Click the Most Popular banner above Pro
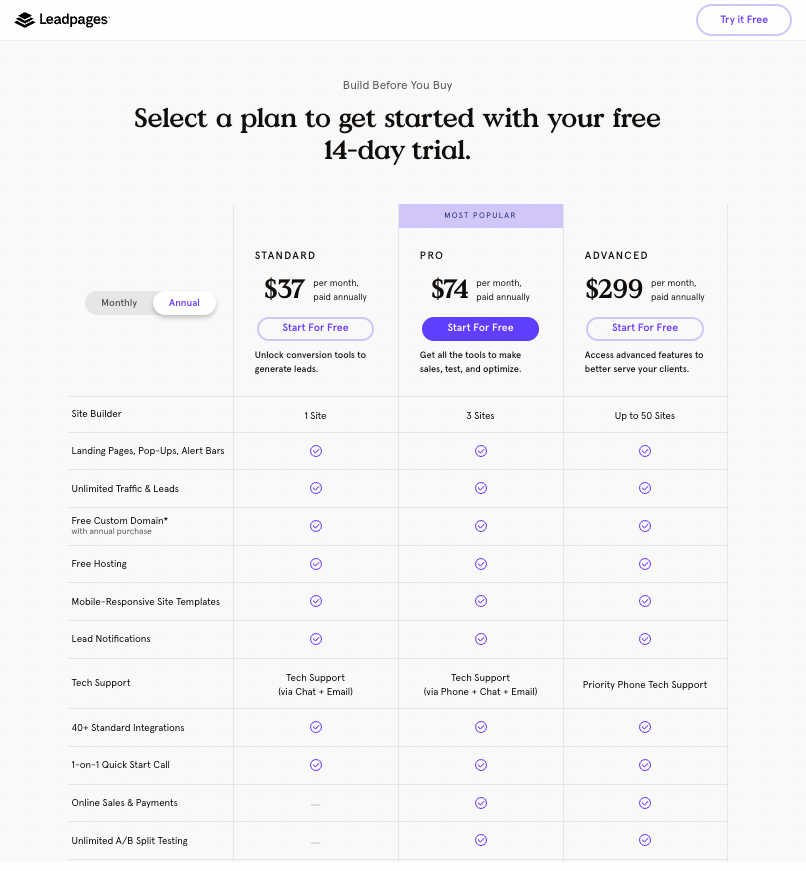 (x=480, y=216)
